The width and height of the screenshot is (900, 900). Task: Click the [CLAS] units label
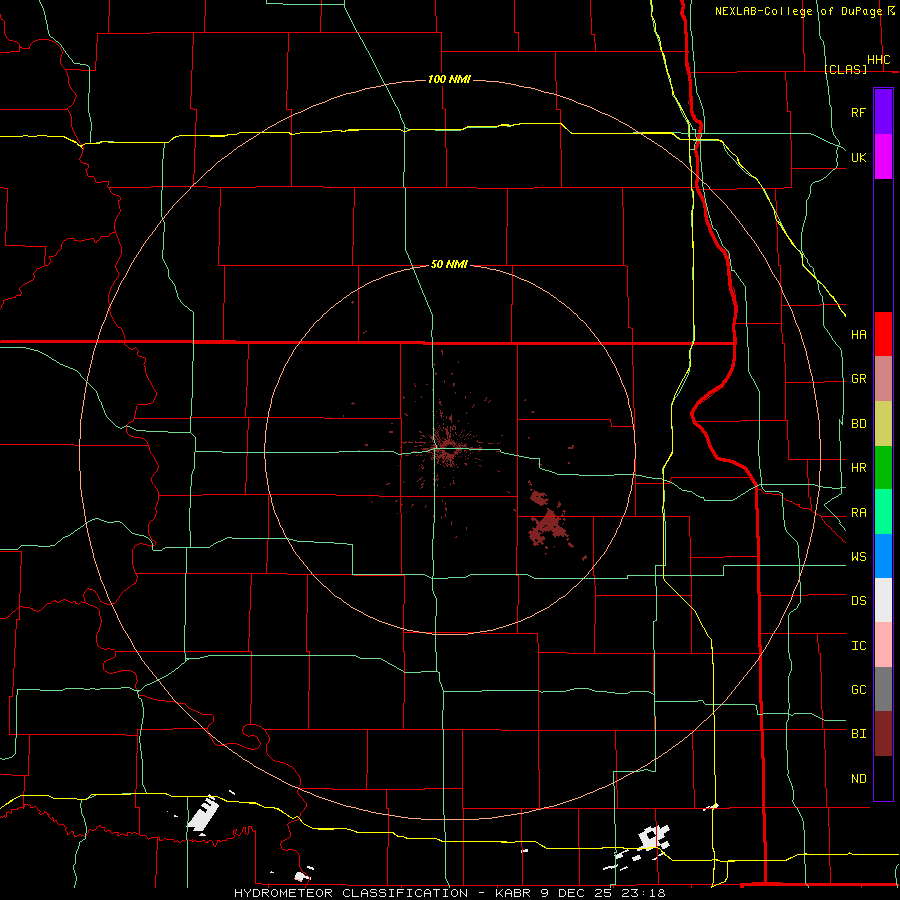[x=845, y=69]
